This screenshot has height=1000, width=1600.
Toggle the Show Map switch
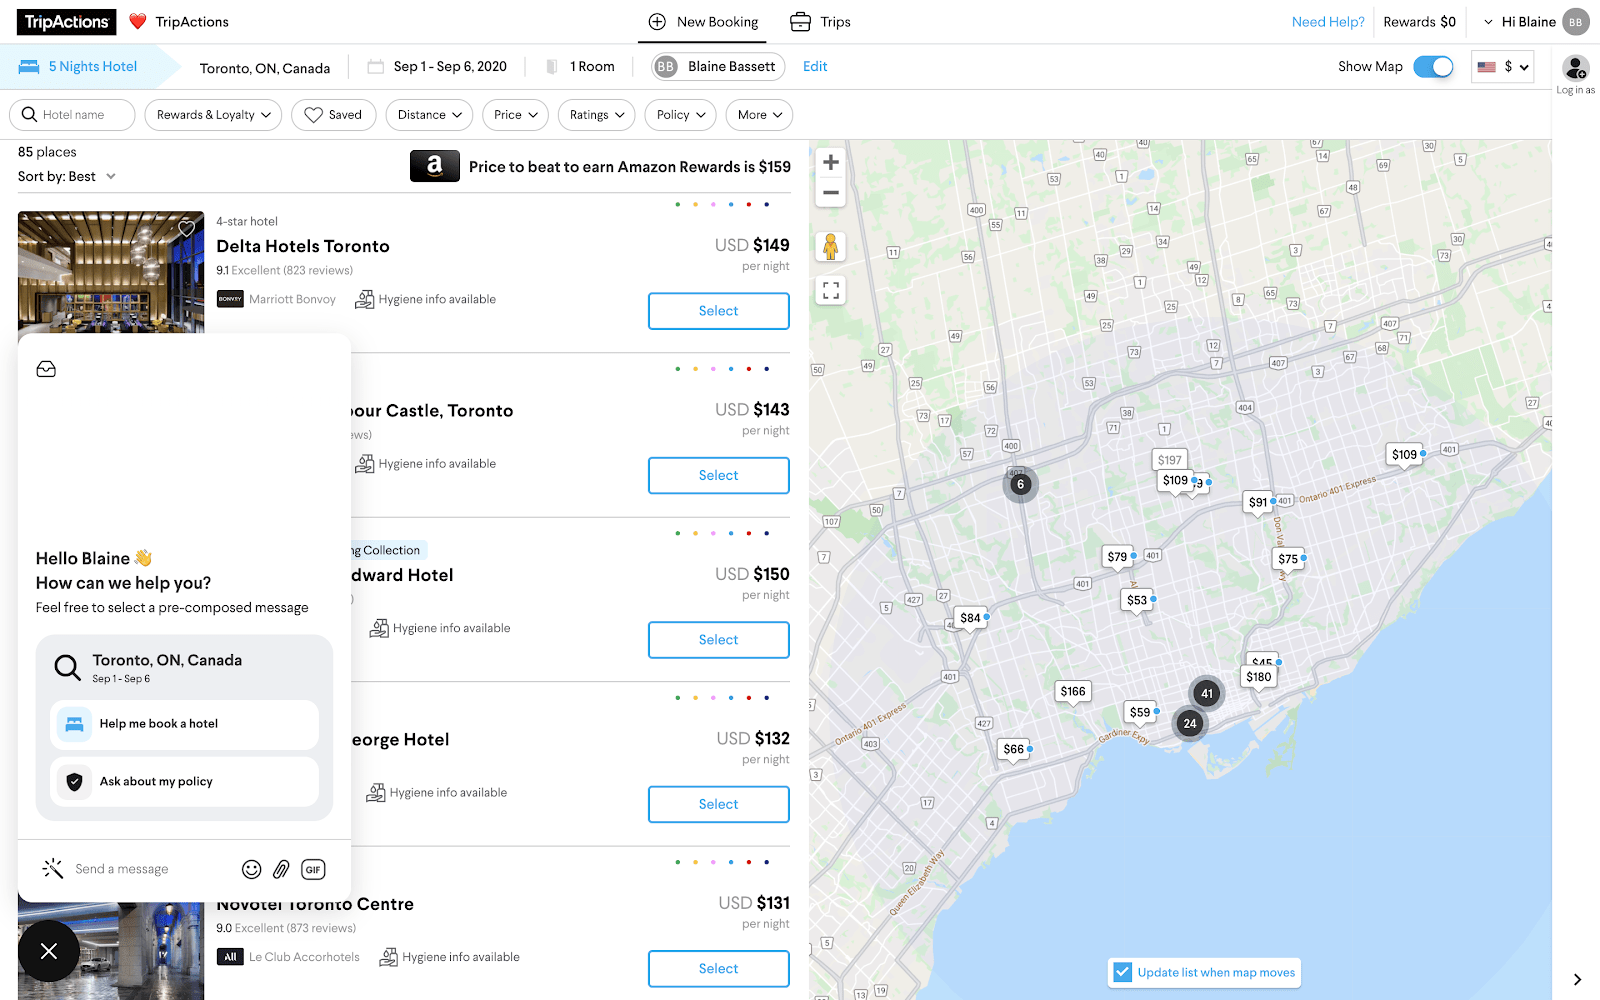[1433, 67]
